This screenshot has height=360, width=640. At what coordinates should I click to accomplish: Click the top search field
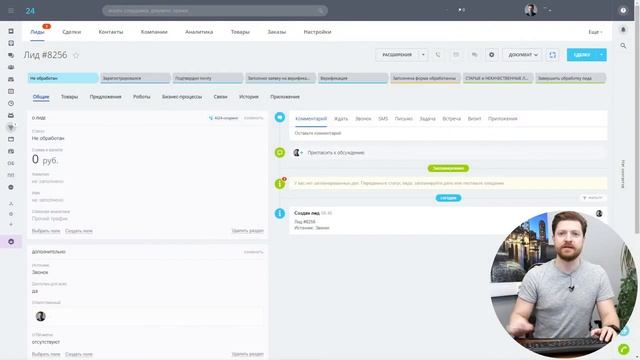[215, 11]
